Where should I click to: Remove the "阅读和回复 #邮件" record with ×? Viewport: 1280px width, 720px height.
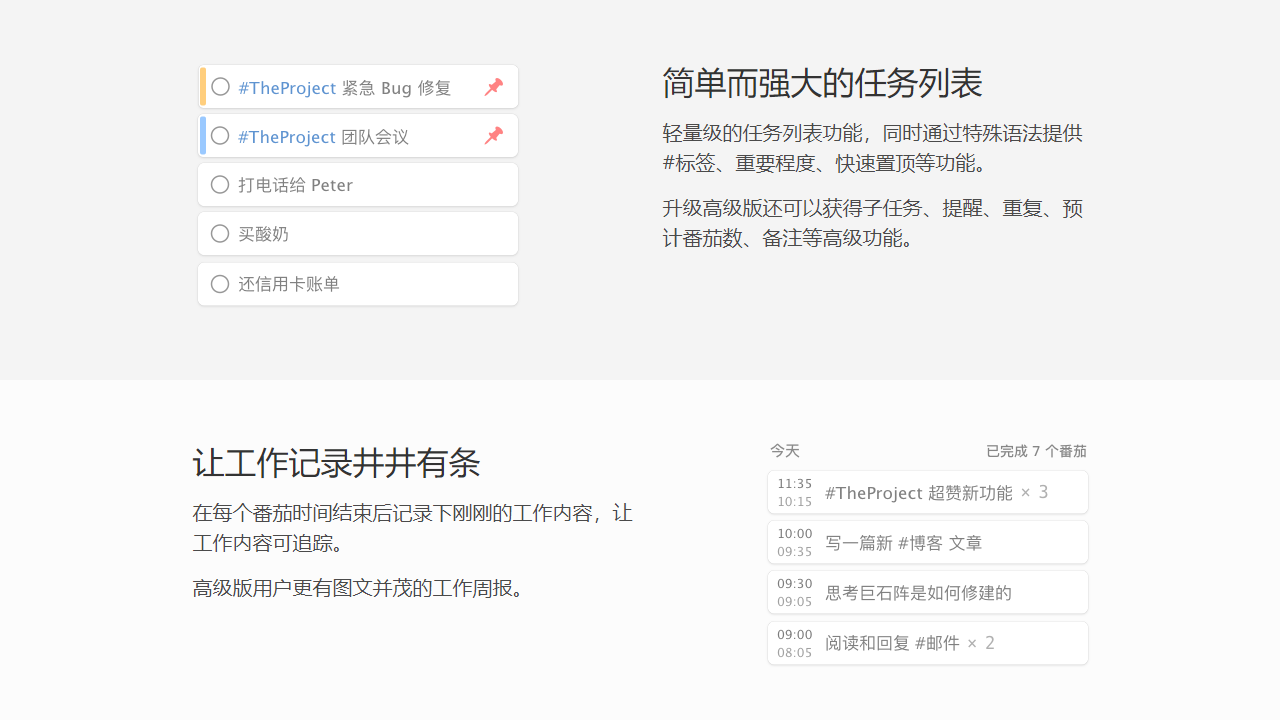(x=971, y=642)
